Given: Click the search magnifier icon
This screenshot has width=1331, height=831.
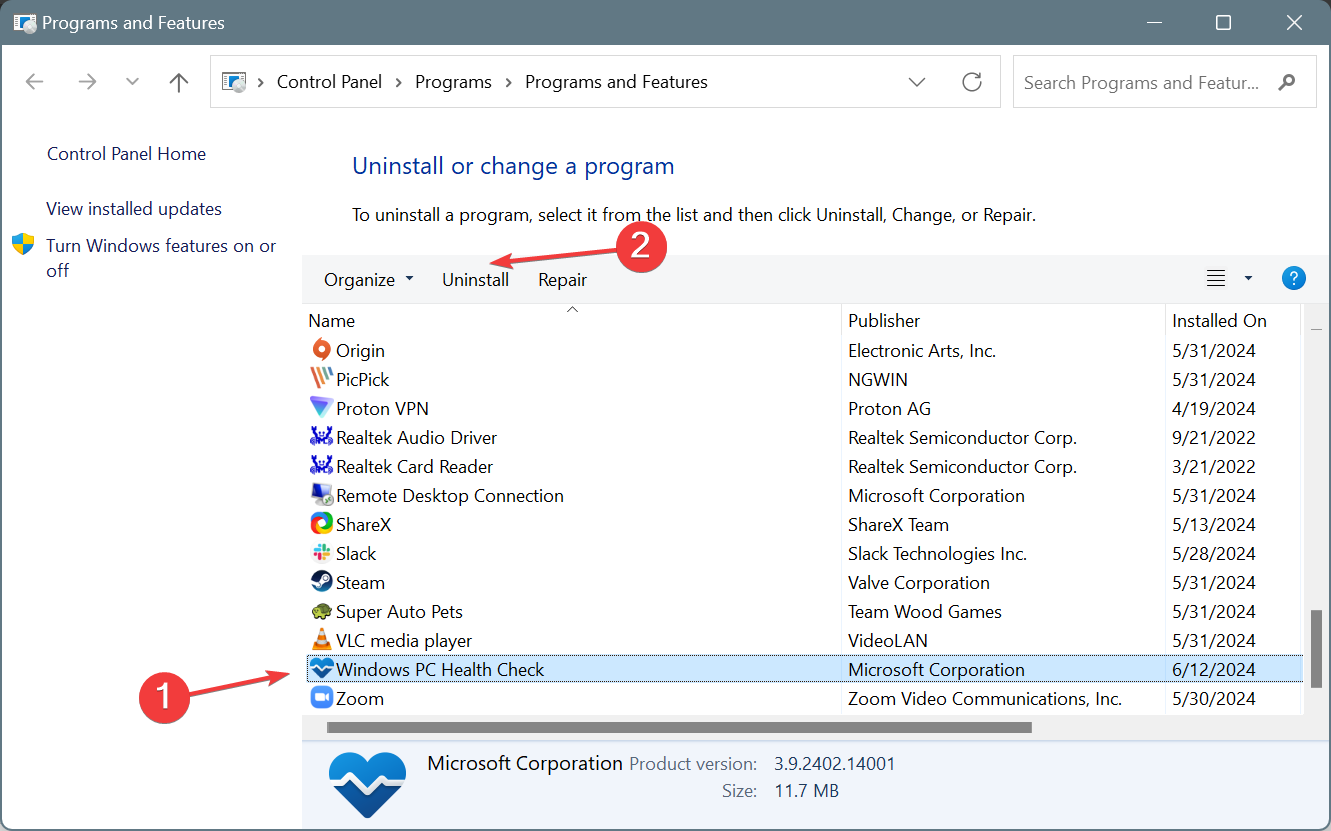Looking at the screenshot, I should [x=1287, y=82].
